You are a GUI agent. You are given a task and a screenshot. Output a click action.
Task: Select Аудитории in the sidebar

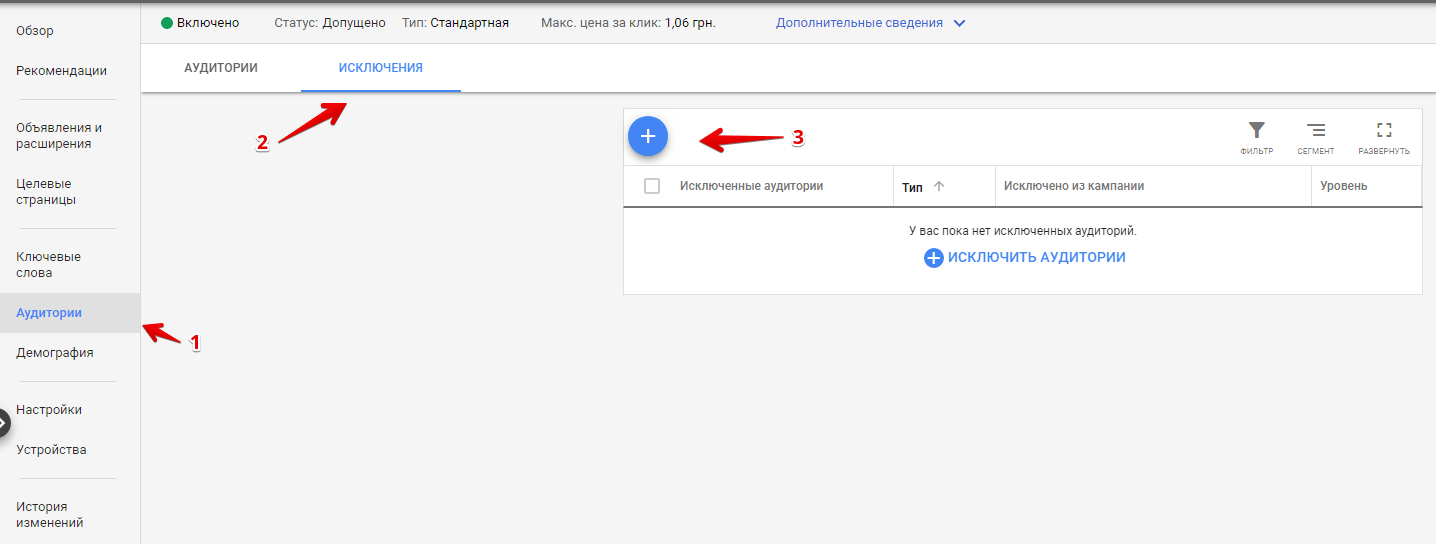tap(70, 313)
